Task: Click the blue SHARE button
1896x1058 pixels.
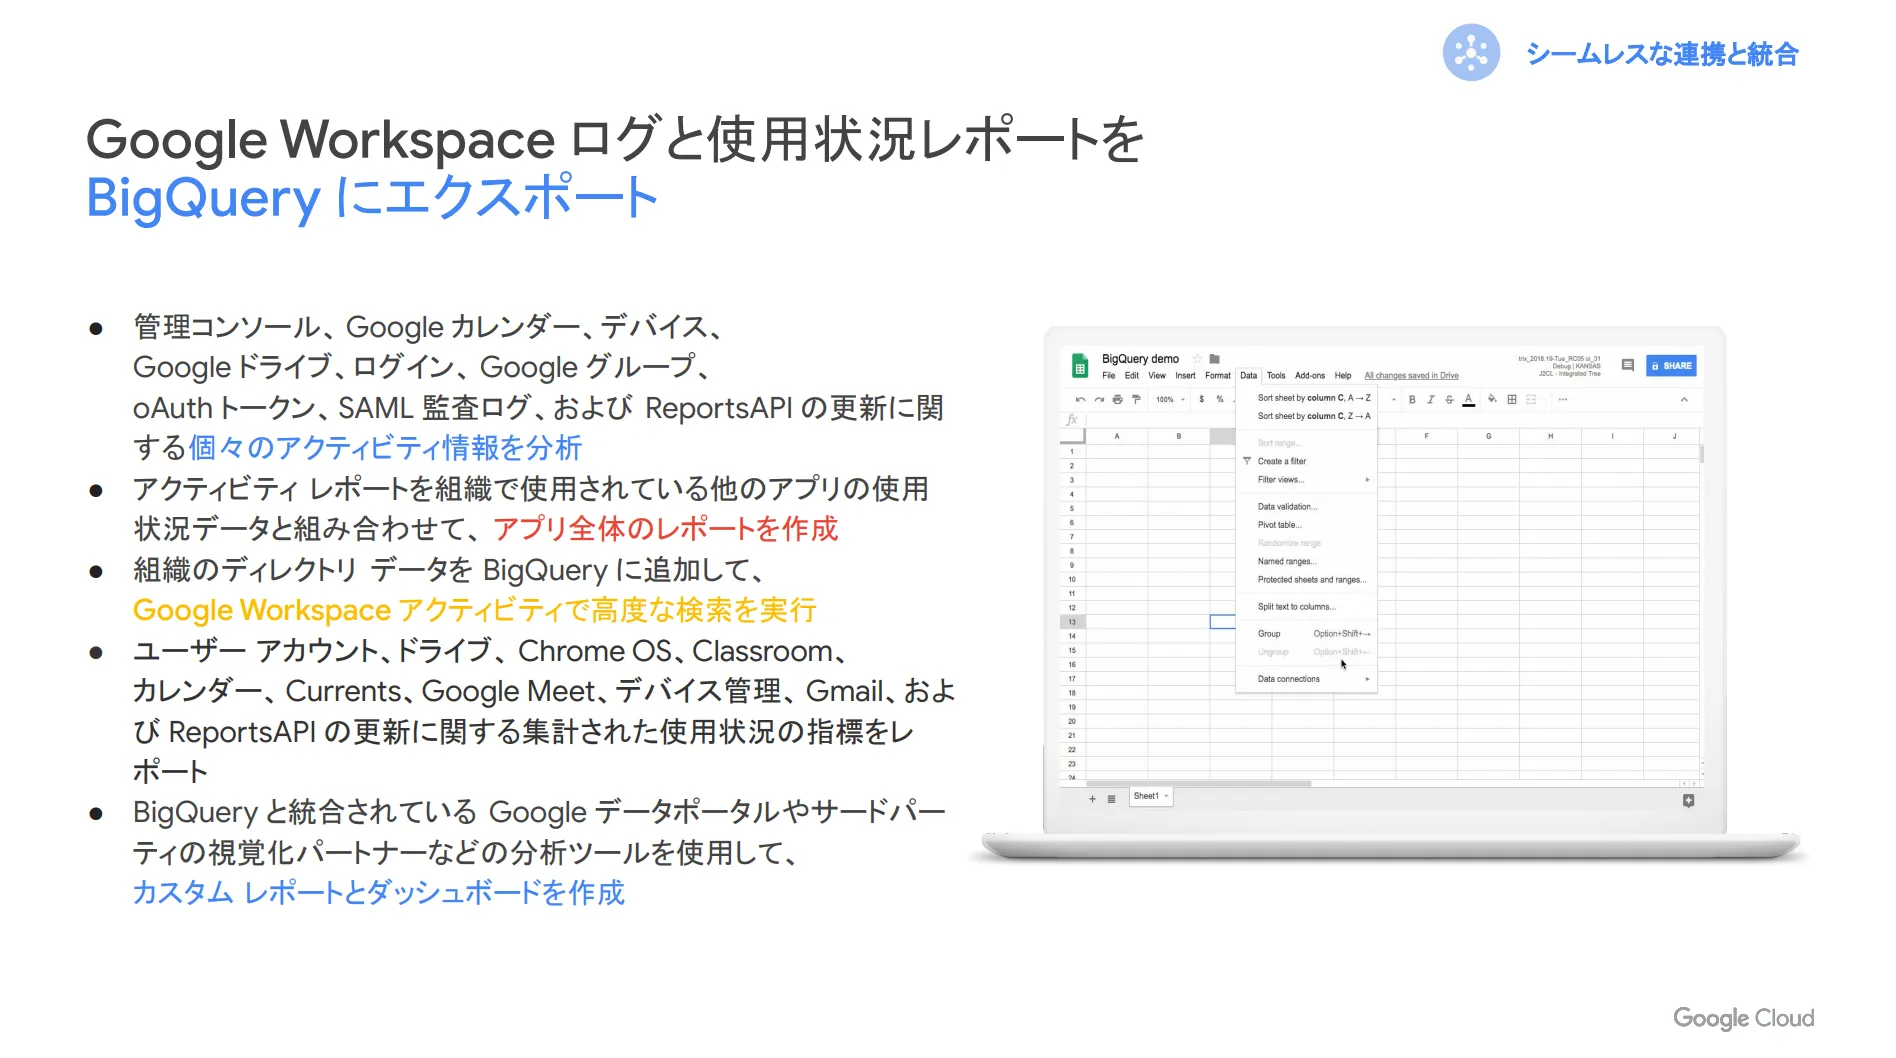Action: [1671, 366]
